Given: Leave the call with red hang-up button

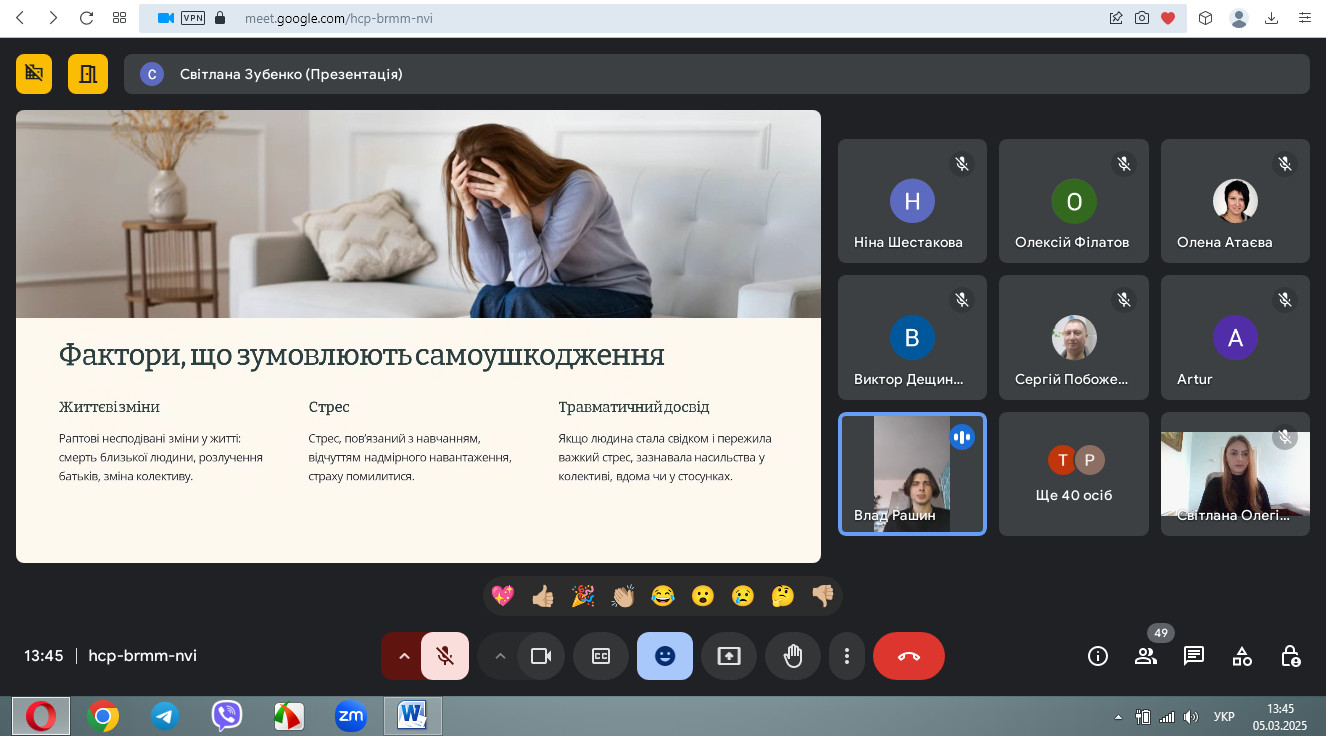Looking at the screenshot, I should pyautogui.click(x=908, y=656).
